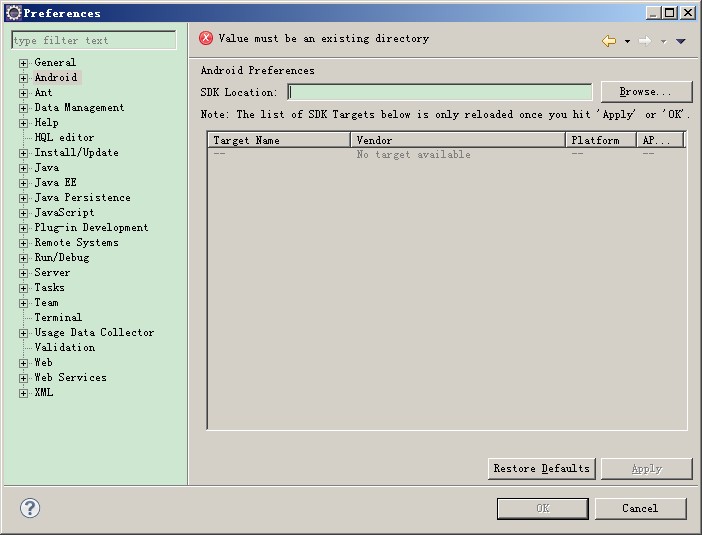The width and height of the screenshot is (702, 535).
Task: Select the Terminal preferences item
Action: [x=58, y=317]
